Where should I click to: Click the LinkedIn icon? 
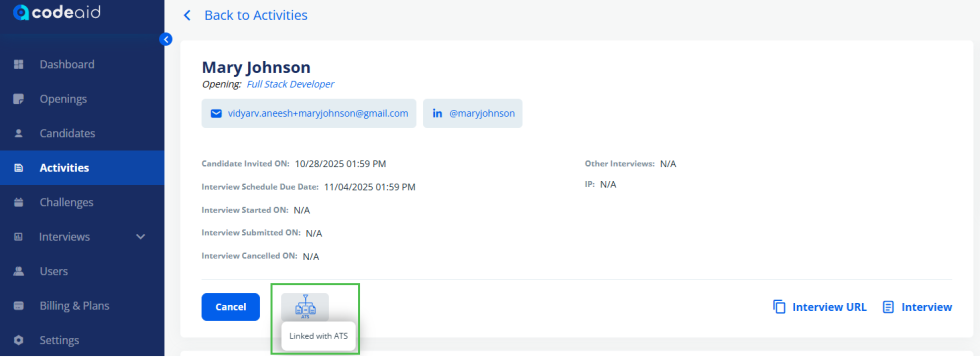[x=438, y=114]
